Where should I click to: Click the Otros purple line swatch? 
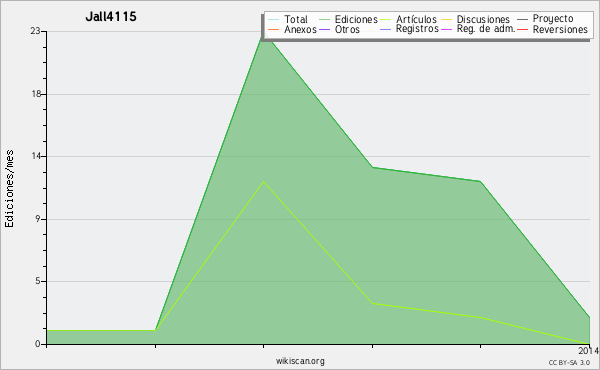324,29
